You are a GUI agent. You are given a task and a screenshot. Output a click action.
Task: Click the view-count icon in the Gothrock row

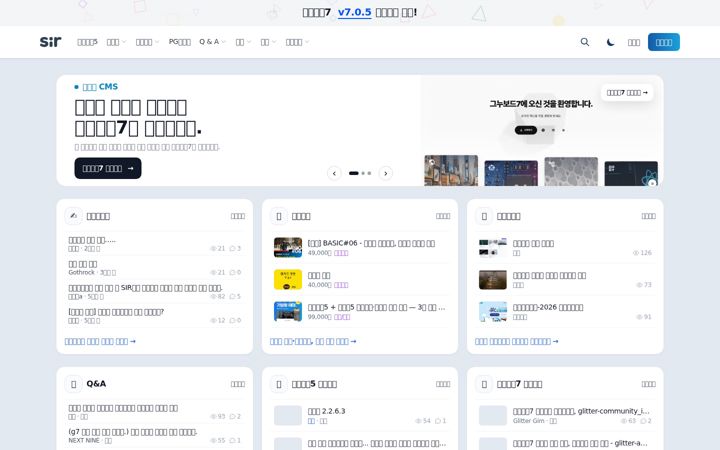pos(213,272)
